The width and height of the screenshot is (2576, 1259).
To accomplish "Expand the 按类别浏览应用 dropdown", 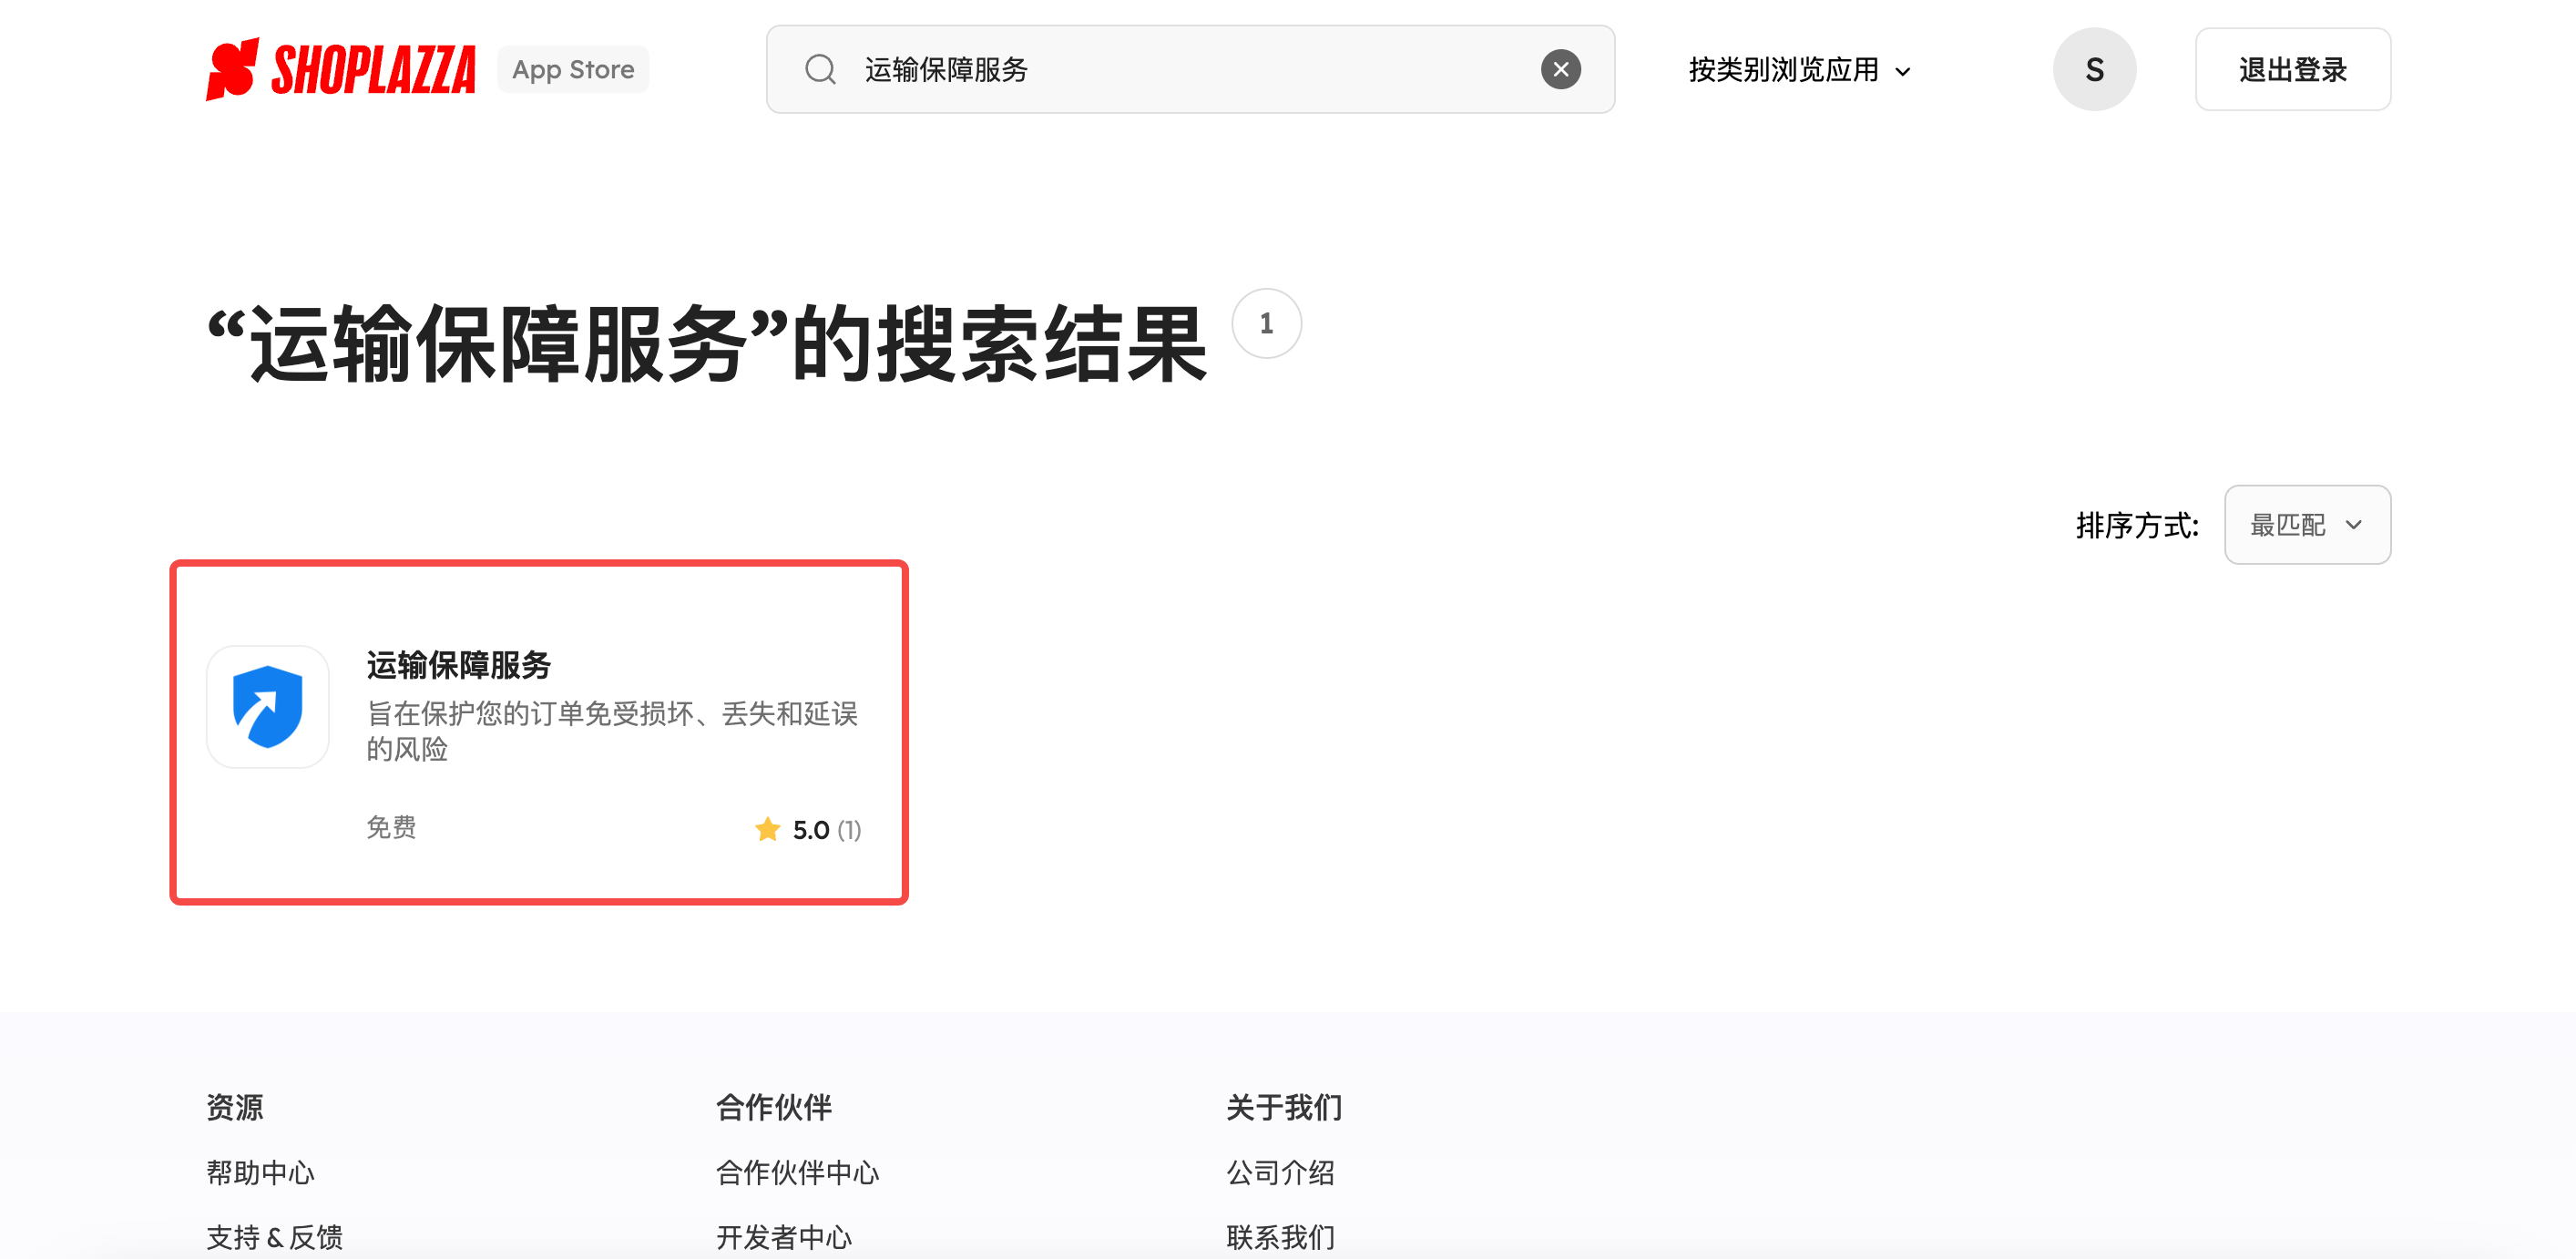I will pos(1799,70).
